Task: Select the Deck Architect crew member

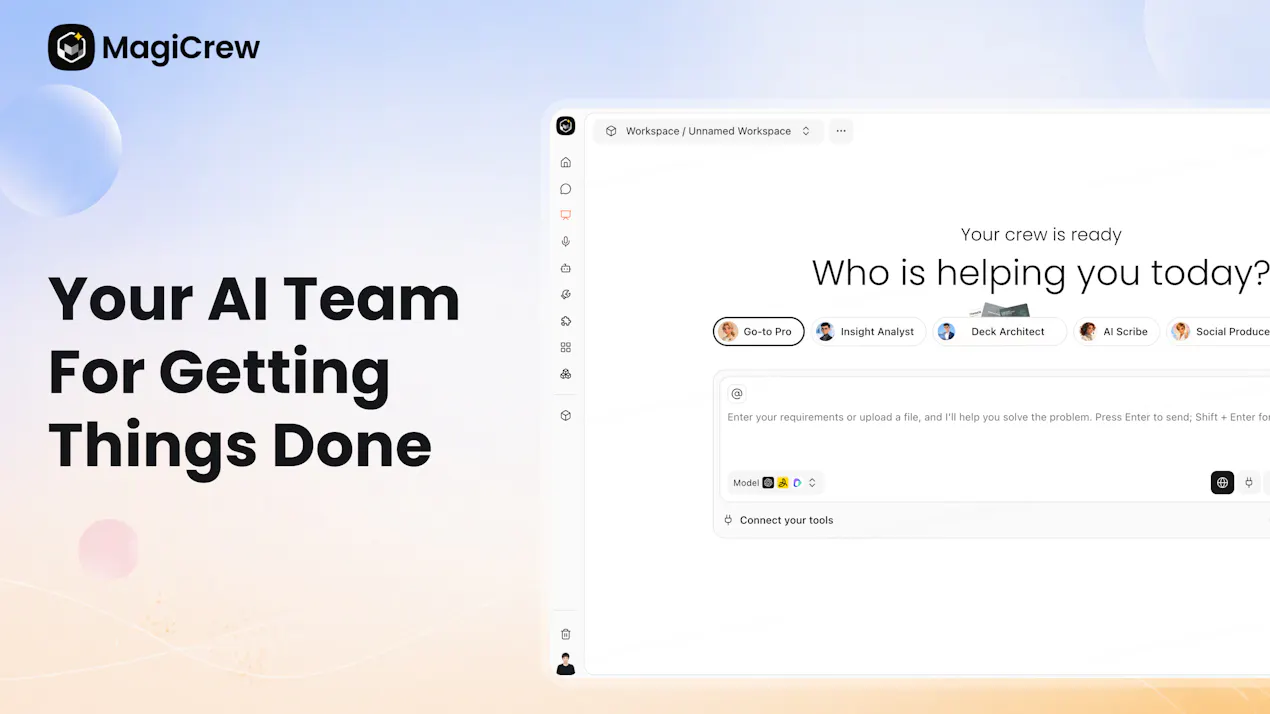Action: (x=999, y=332)
